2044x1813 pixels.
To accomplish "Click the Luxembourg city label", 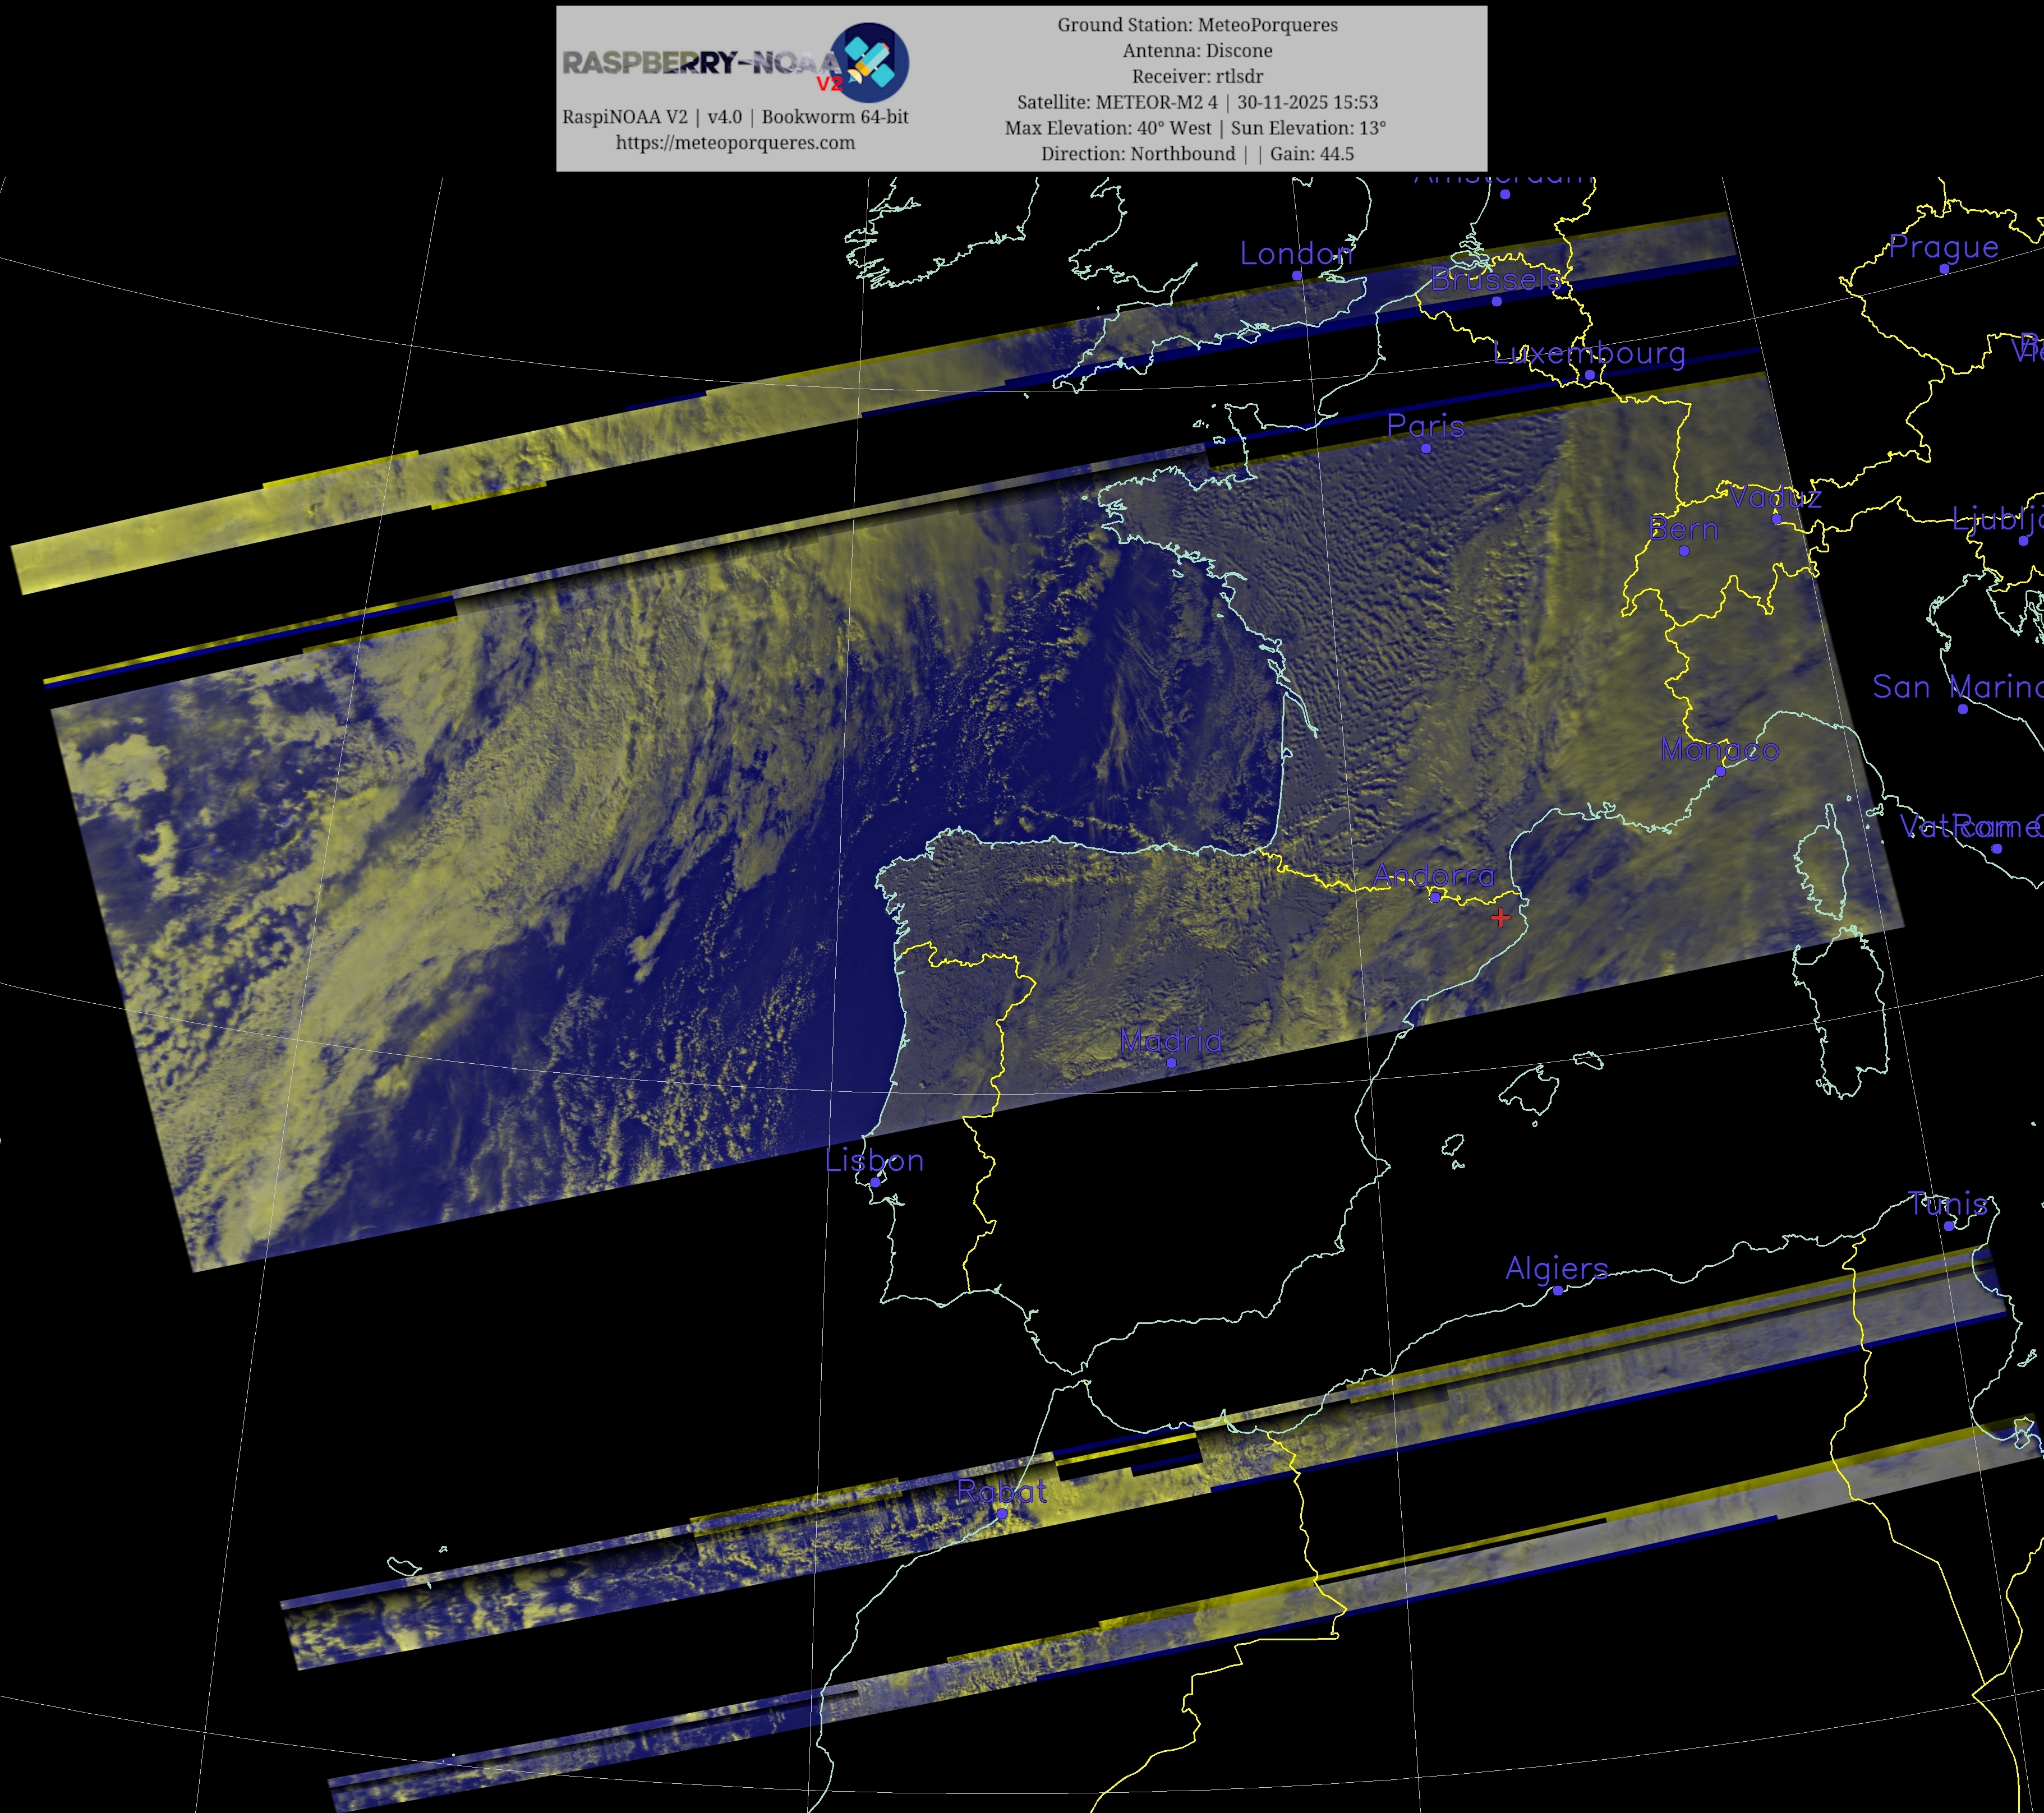I will (1589, 353).
